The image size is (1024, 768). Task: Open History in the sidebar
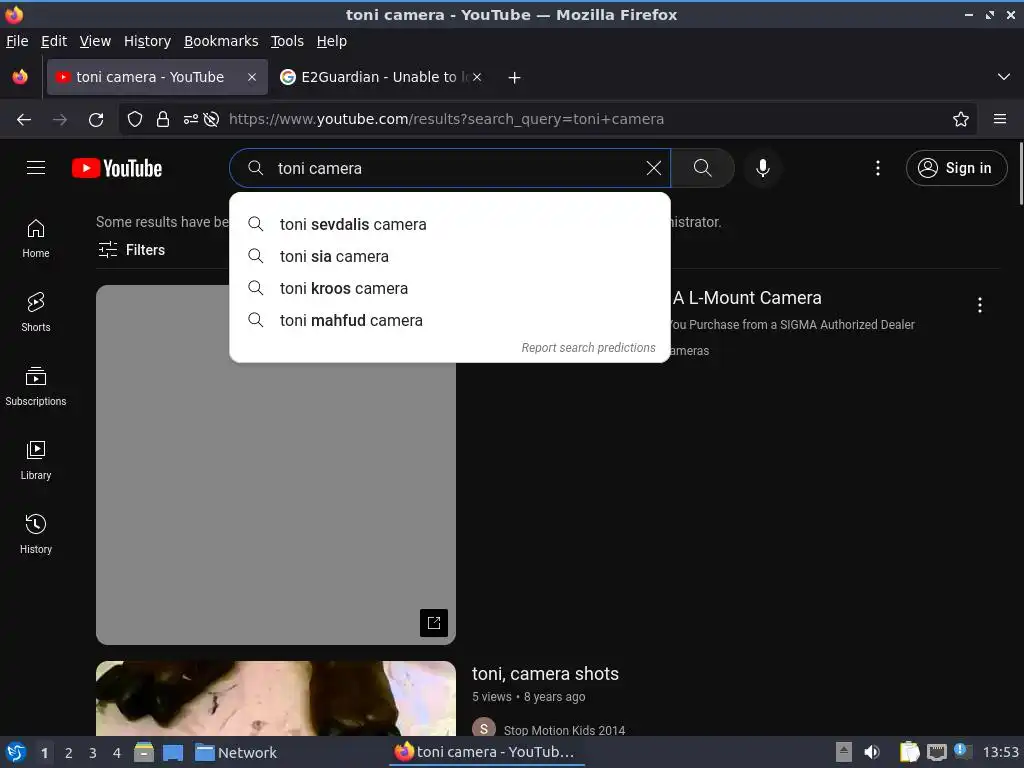[36, 534]
